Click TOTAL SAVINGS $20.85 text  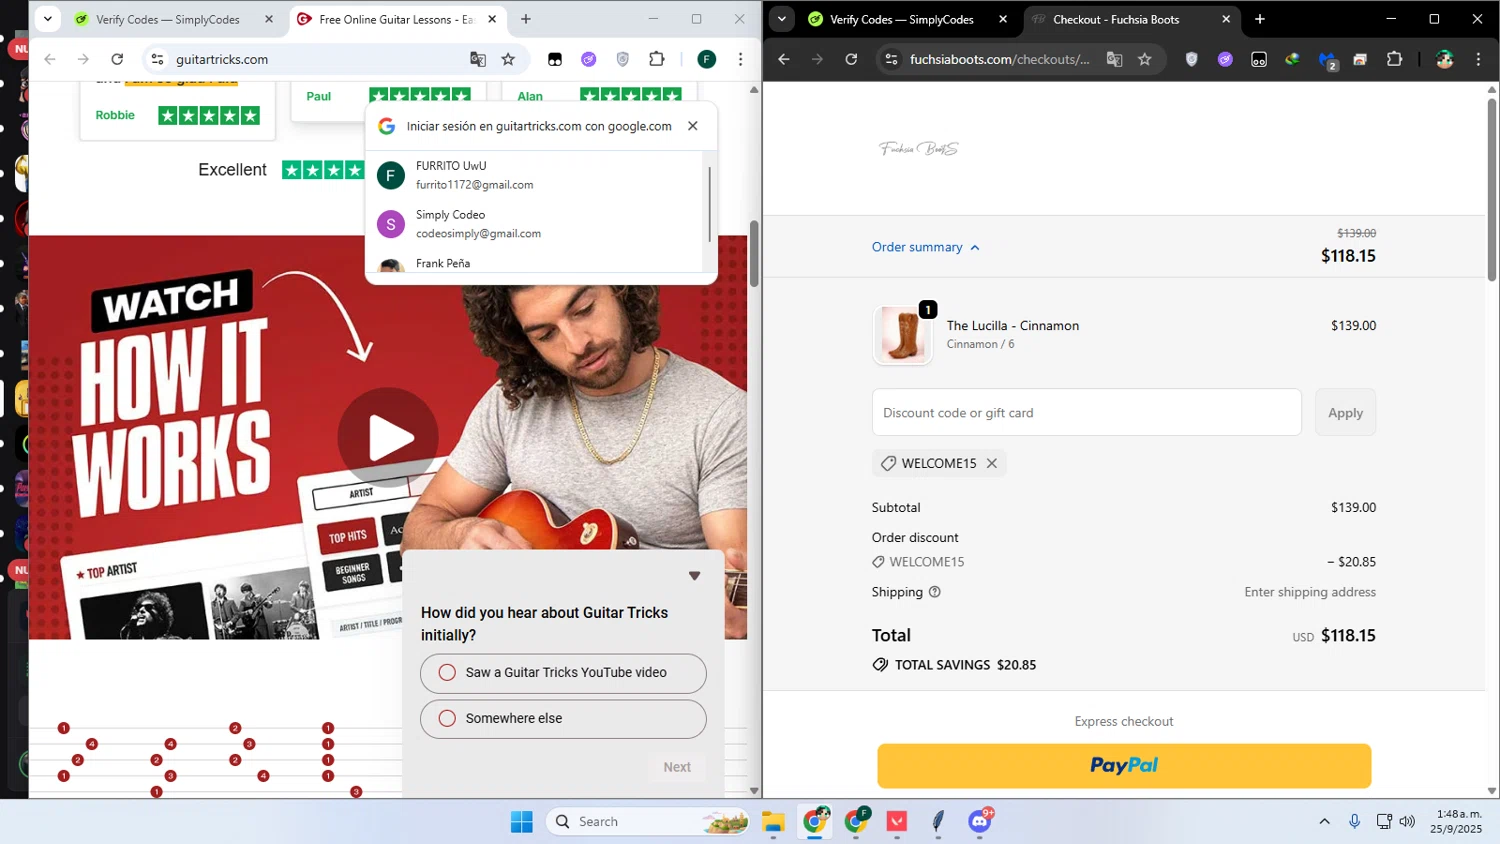coord(965,665)
